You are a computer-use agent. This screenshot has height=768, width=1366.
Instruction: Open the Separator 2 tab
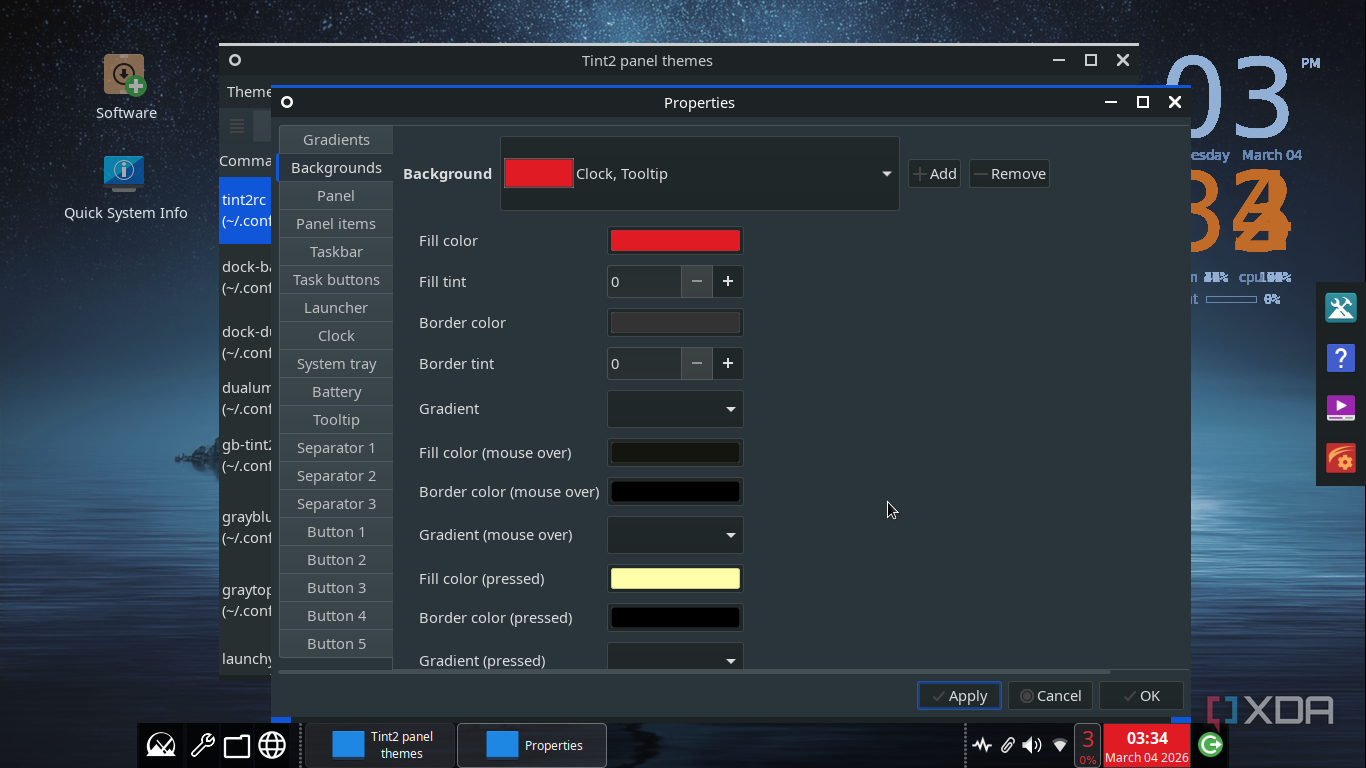point(336,476)
